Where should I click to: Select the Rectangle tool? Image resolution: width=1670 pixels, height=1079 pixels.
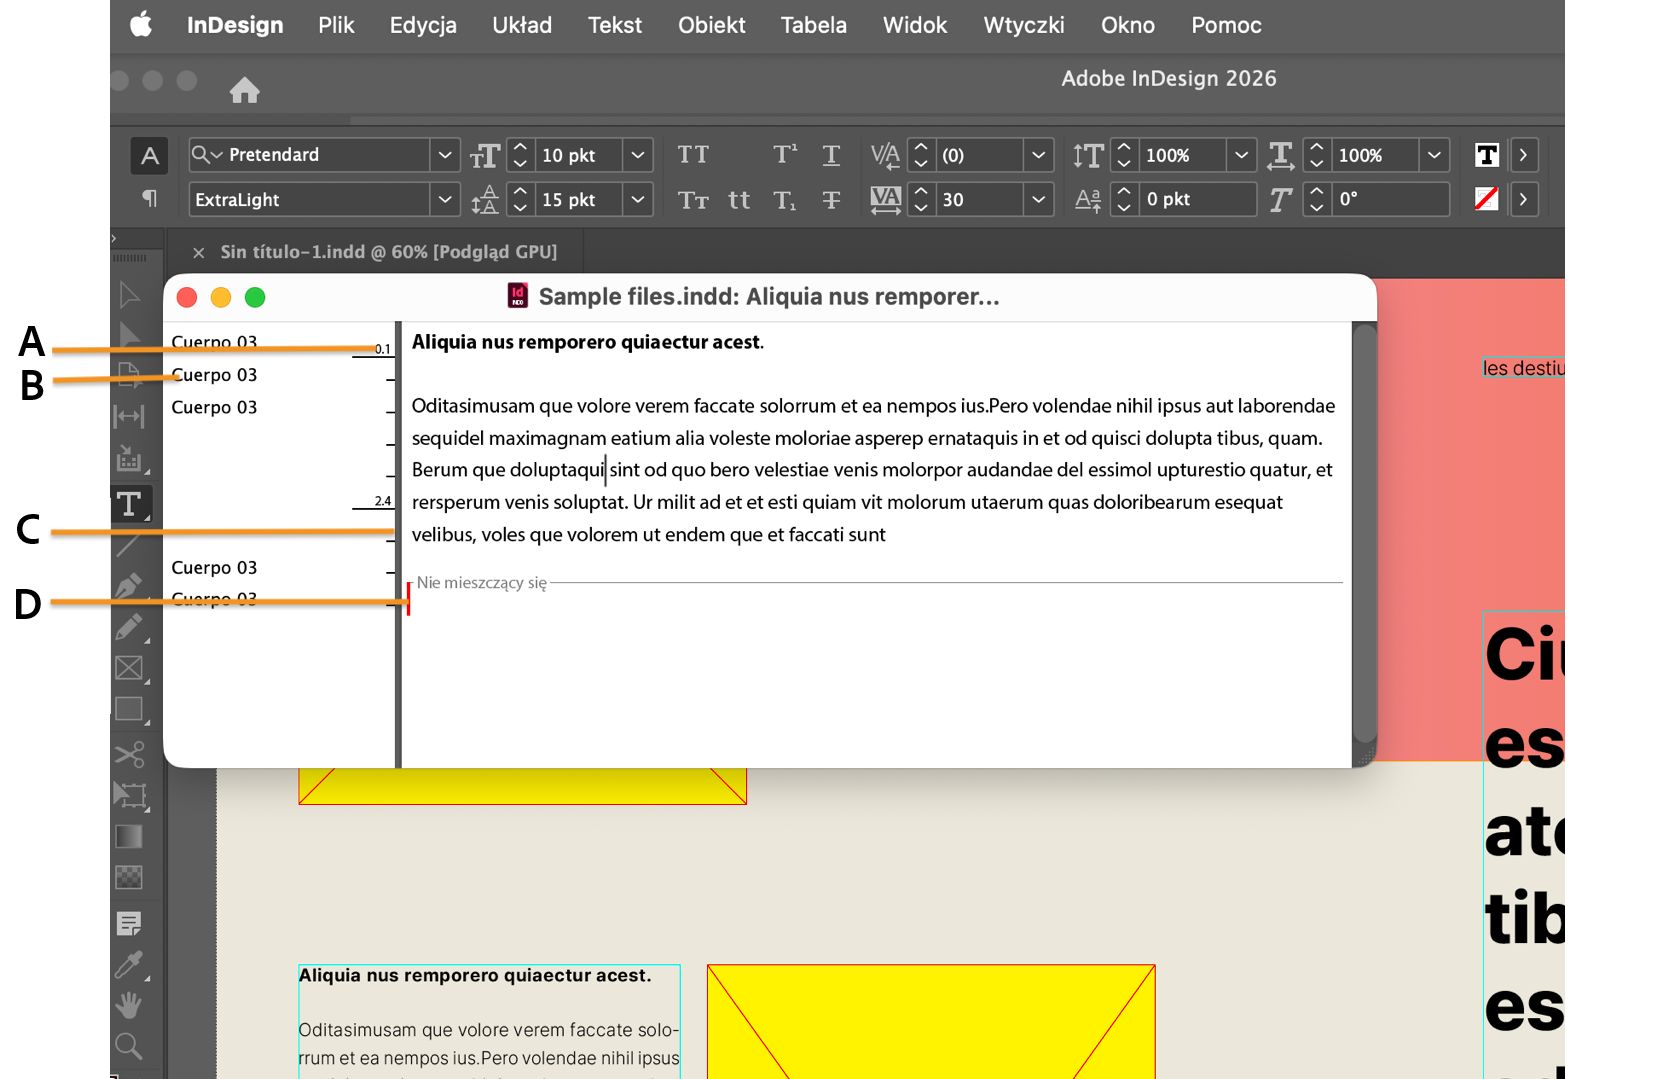129,709
